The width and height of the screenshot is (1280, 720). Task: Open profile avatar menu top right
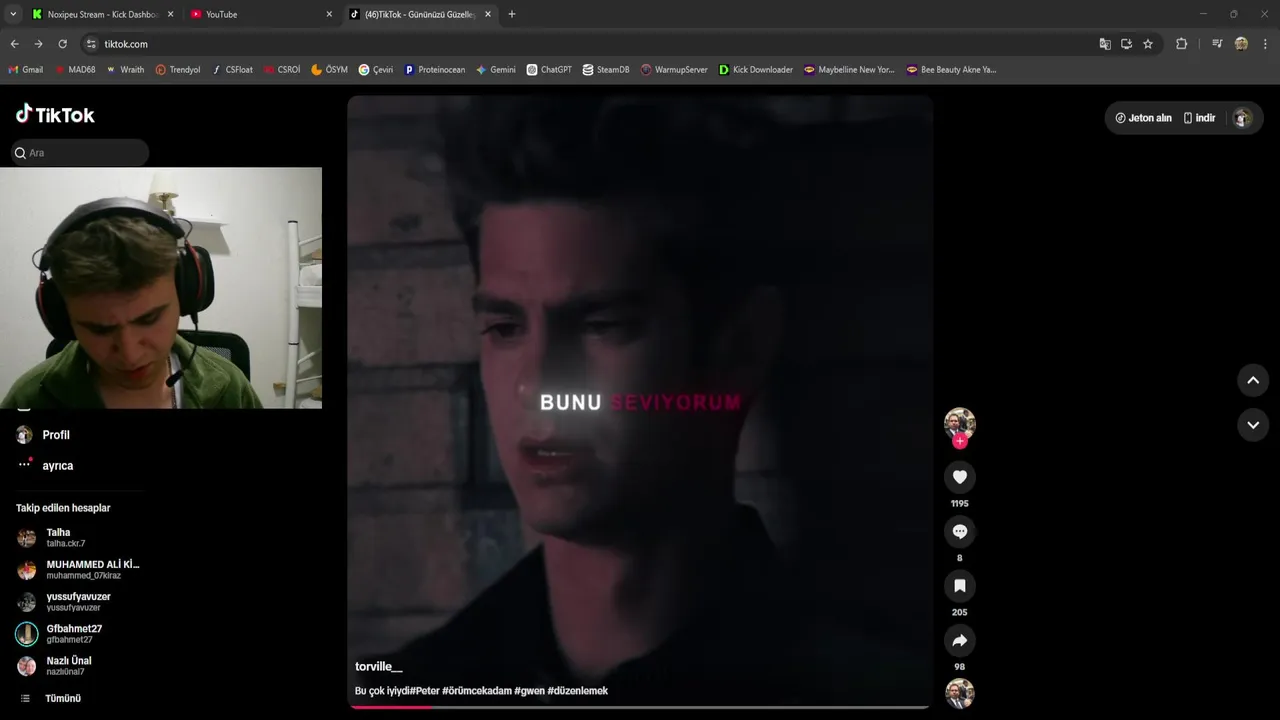[1242, 118]
